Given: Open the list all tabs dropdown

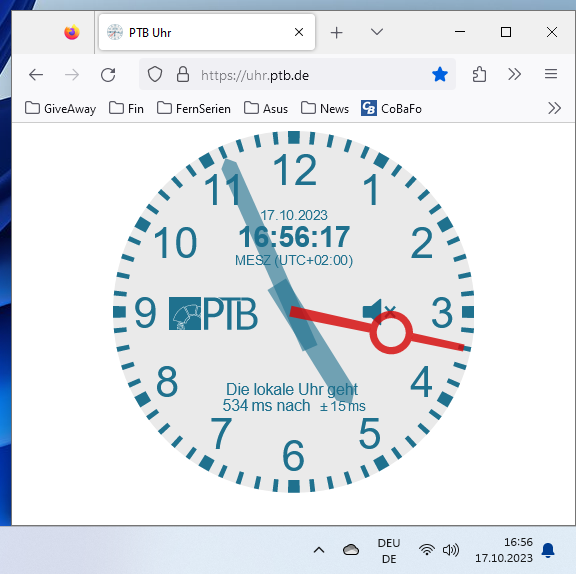Looking at the screenshot, I should pyautogui.click(x=377, y=32).
